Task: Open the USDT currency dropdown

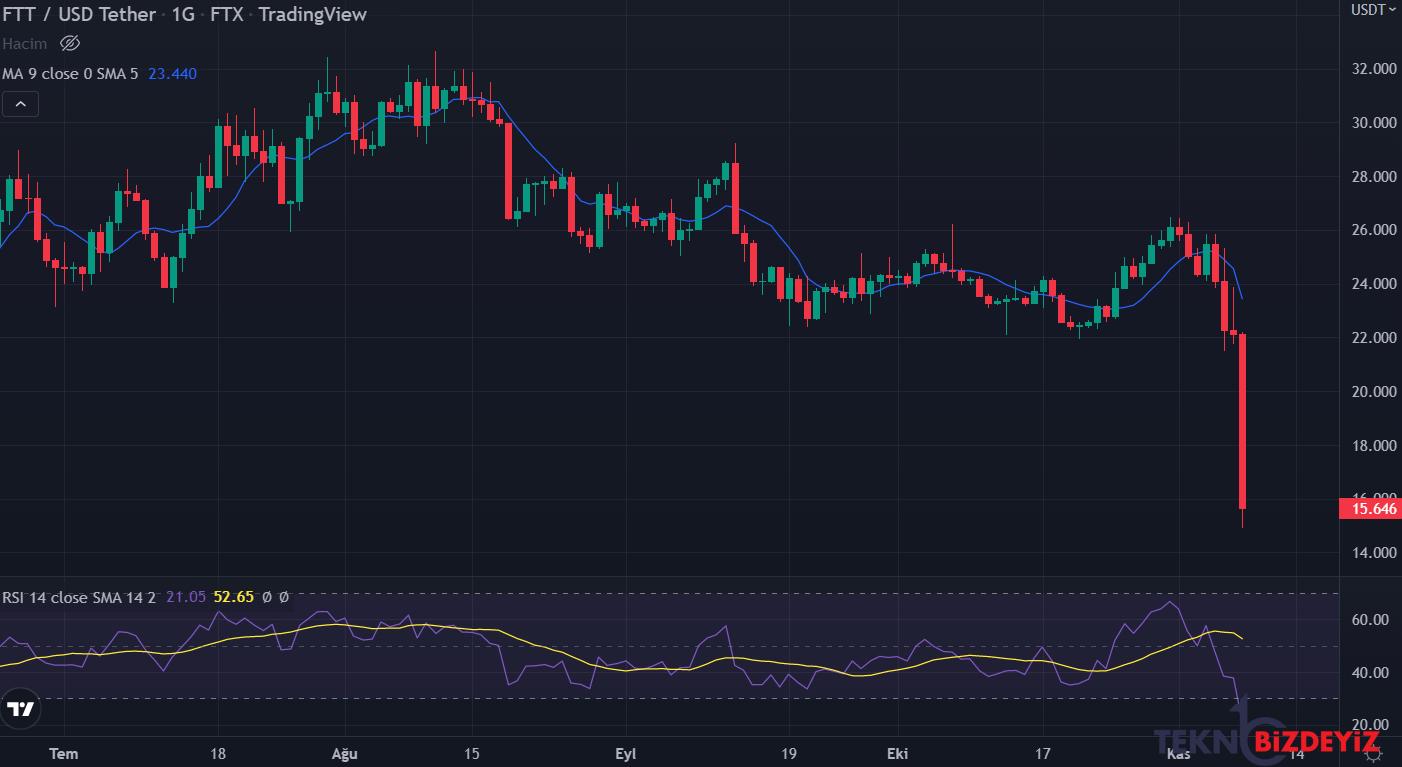Action: coord(1374,10)
